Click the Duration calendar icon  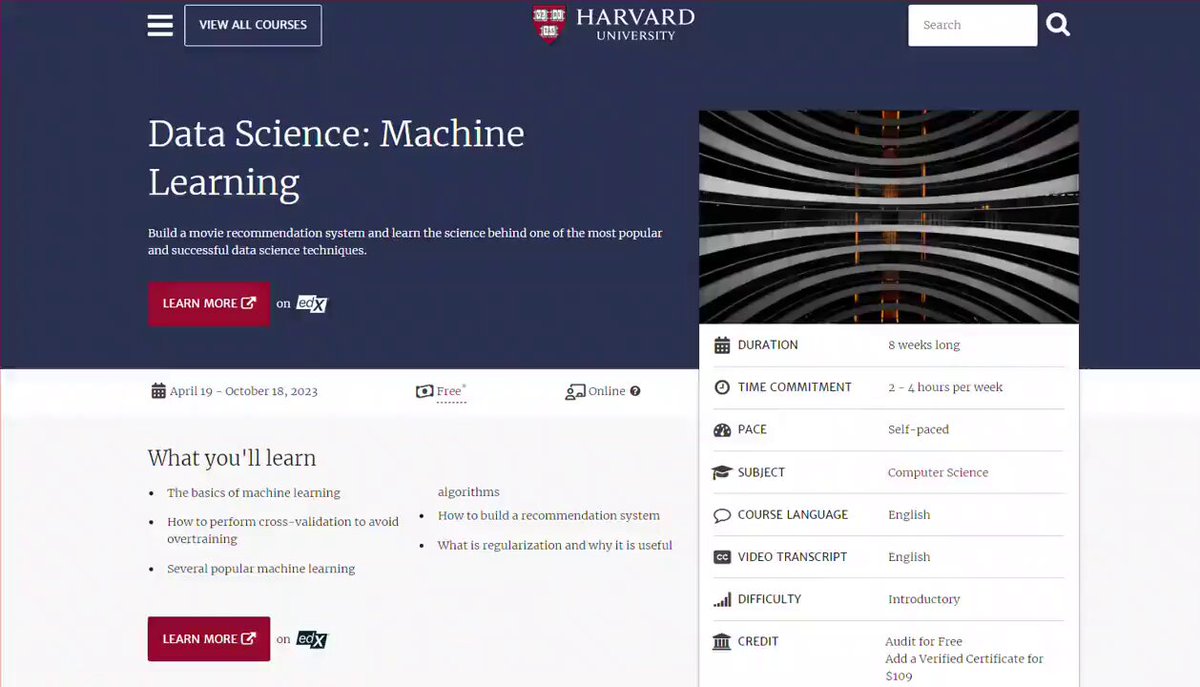coord(722,345)
